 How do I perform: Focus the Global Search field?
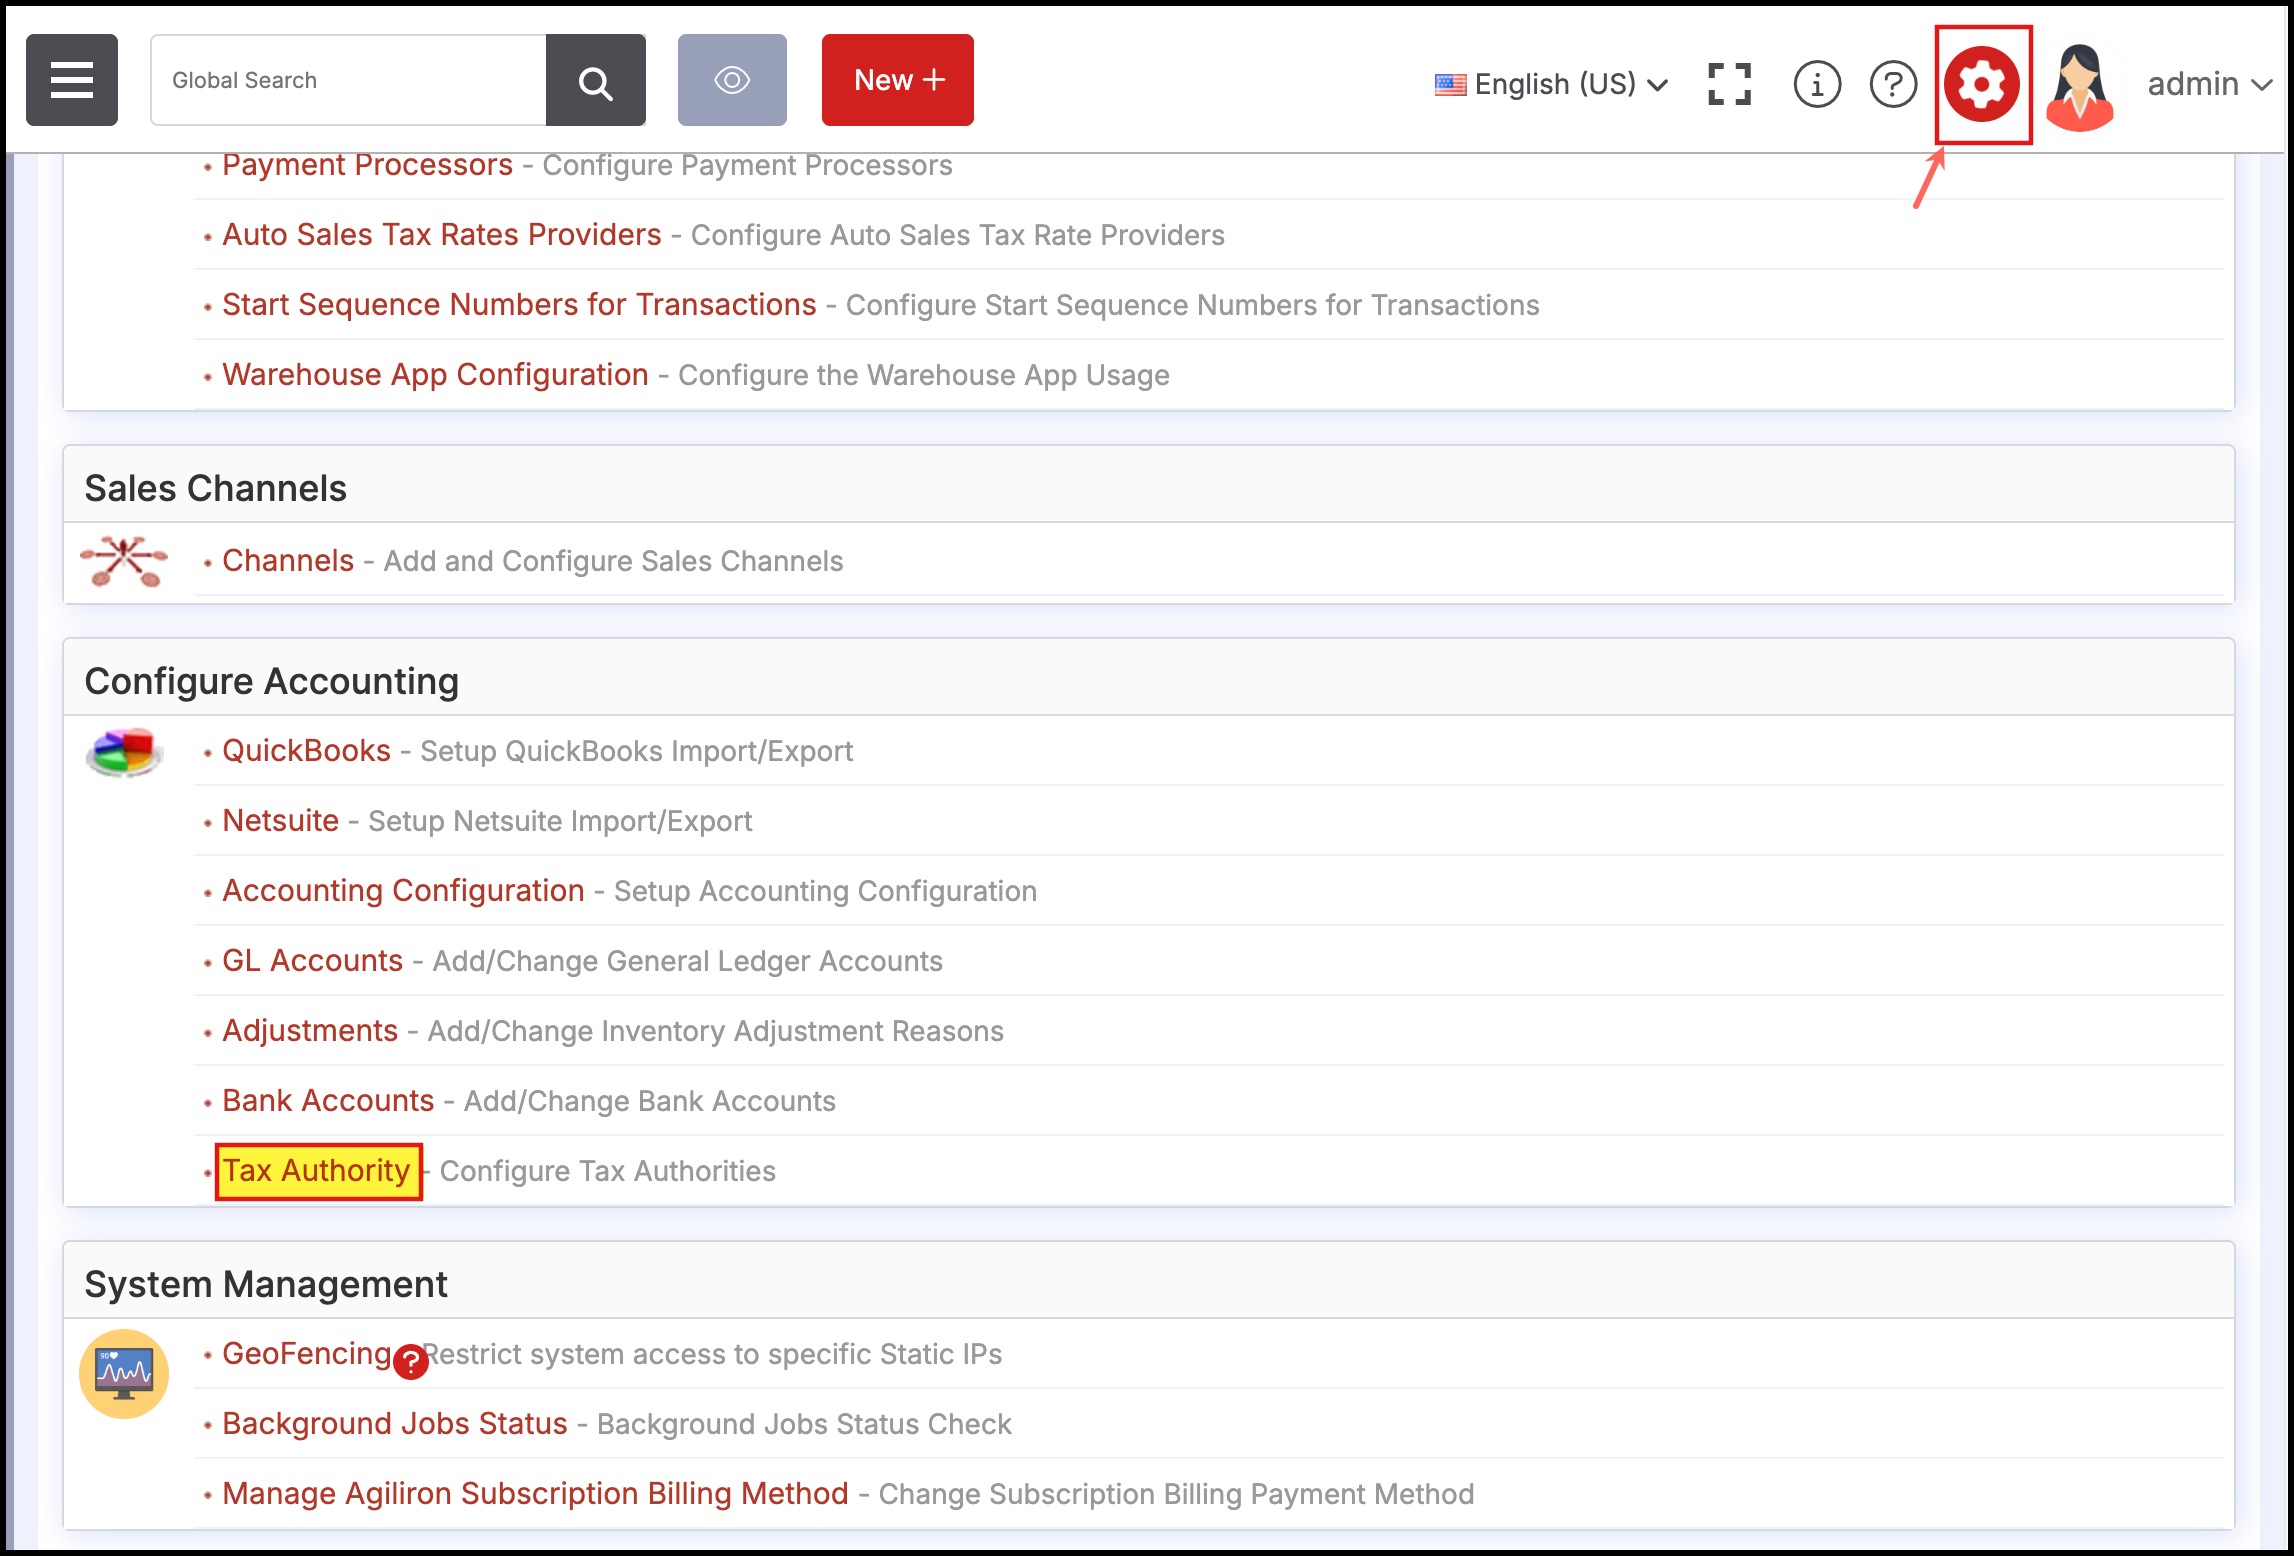[348, 80]
